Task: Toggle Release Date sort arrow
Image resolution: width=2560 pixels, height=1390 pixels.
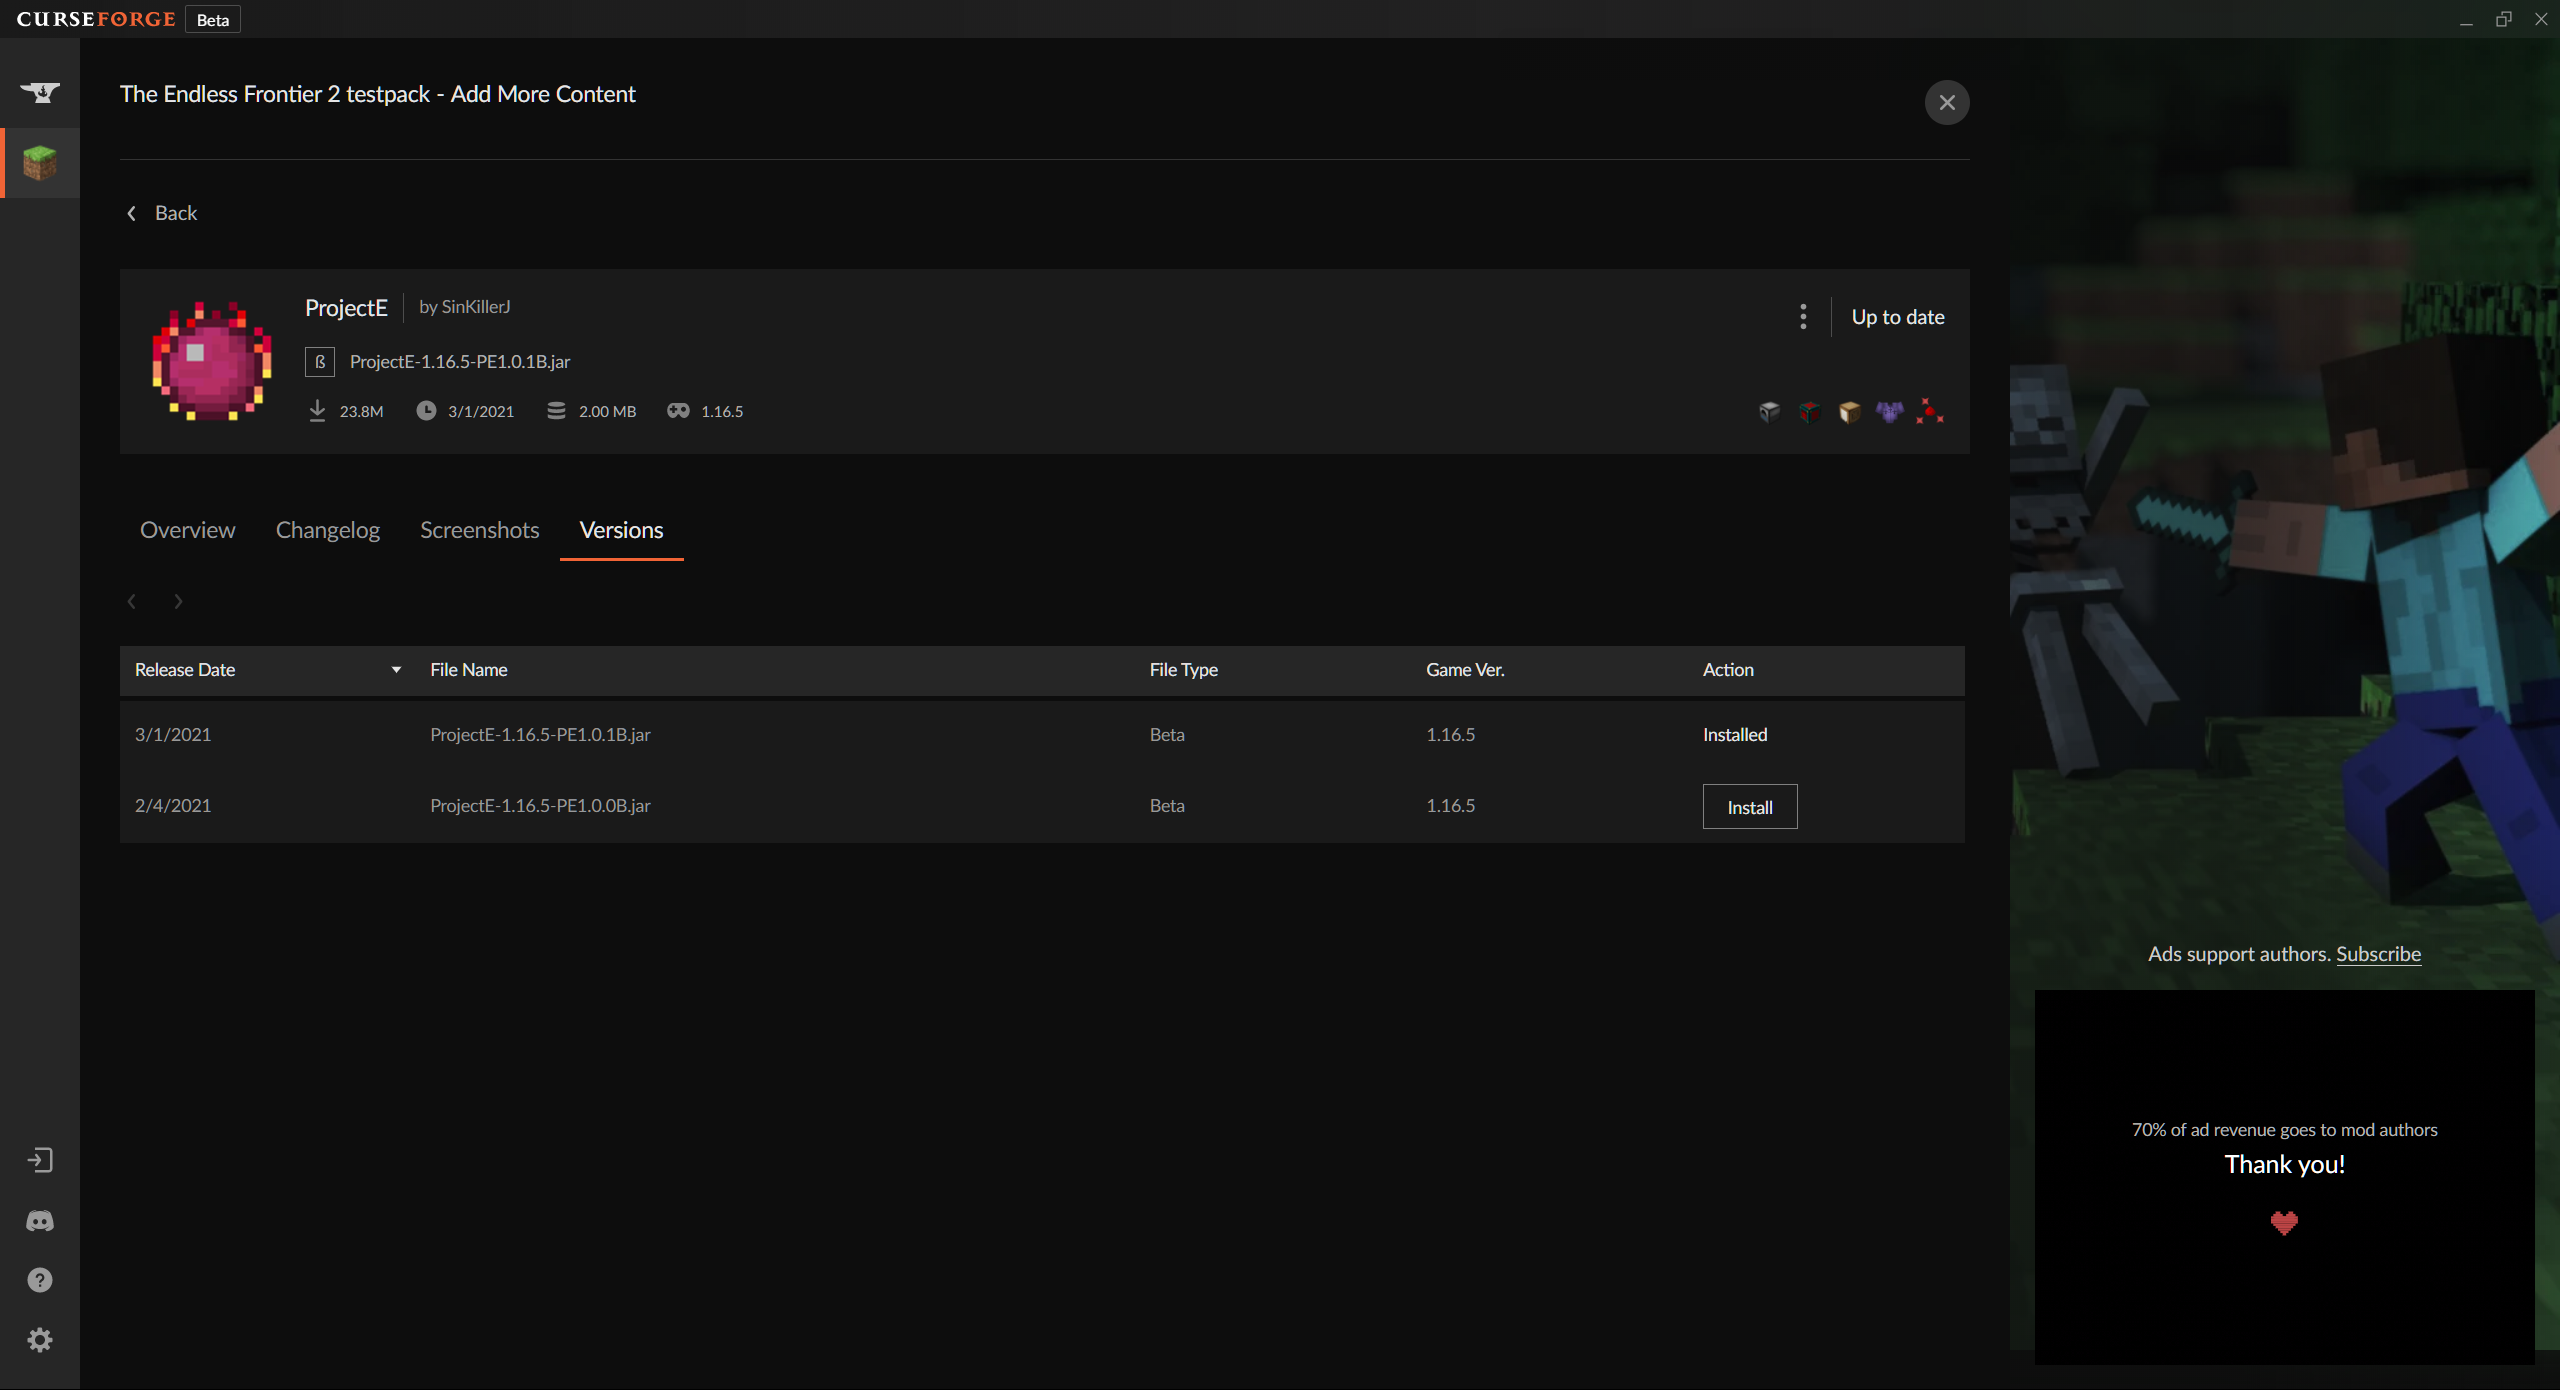Action: 396,670
